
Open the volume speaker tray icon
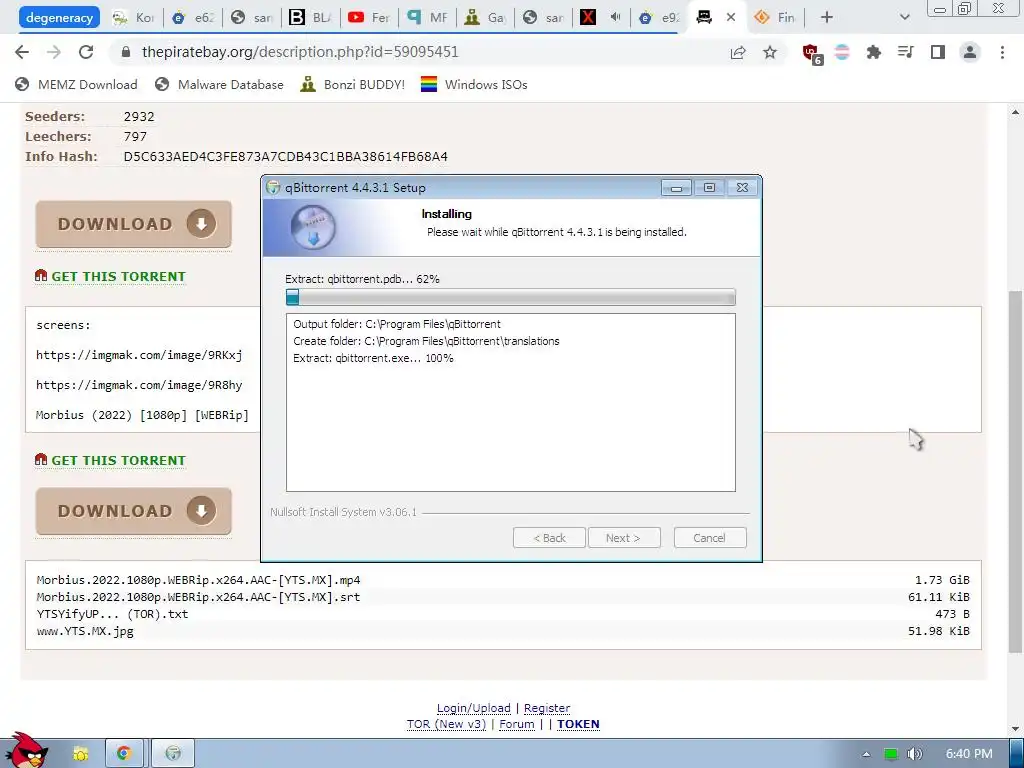[914, 754]
